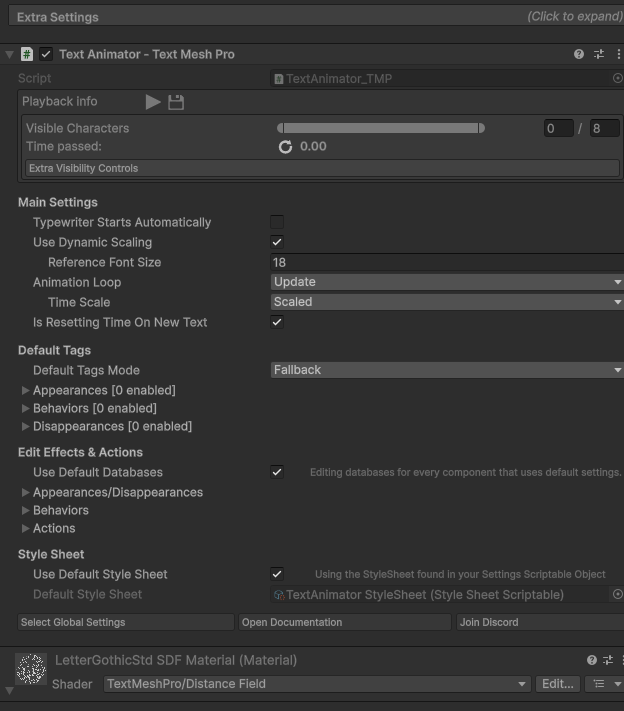Click the Text Animator script hash icon
Screen dimensions: 624x711
pos(27,54)
